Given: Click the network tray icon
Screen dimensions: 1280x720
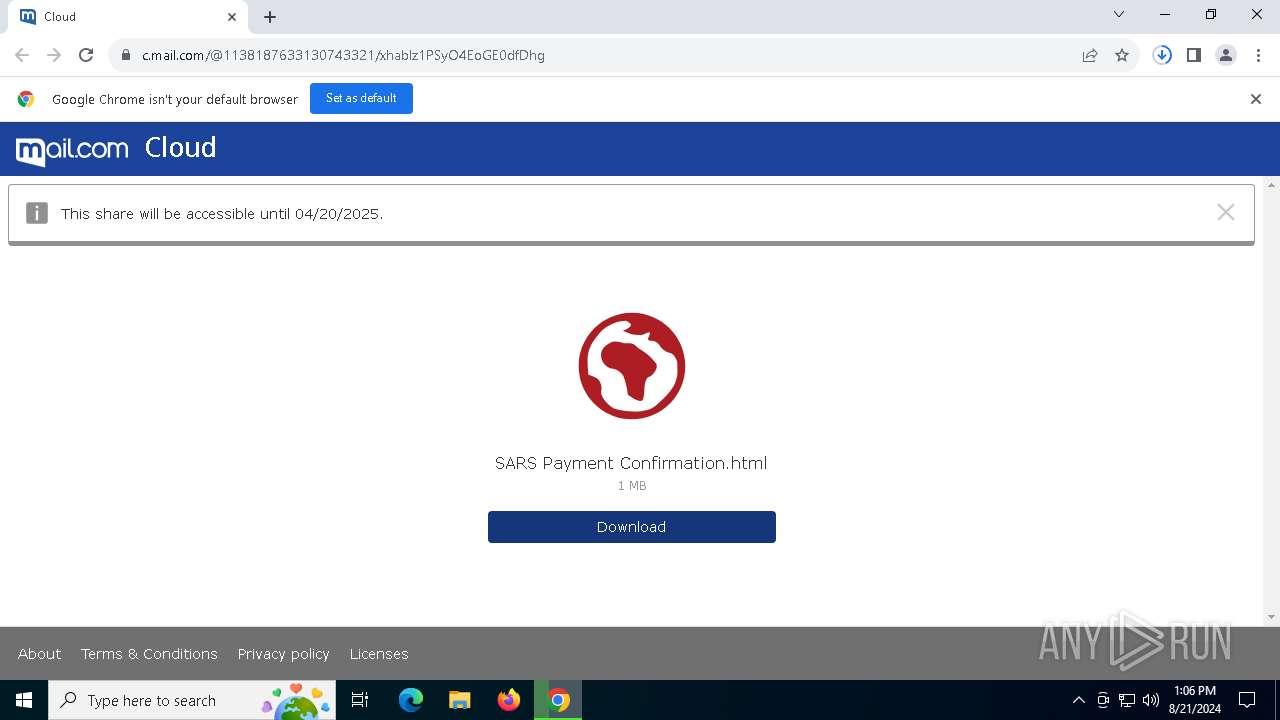Looking at the screenshot, I should pyautogui.click(x=1127, y=700).
